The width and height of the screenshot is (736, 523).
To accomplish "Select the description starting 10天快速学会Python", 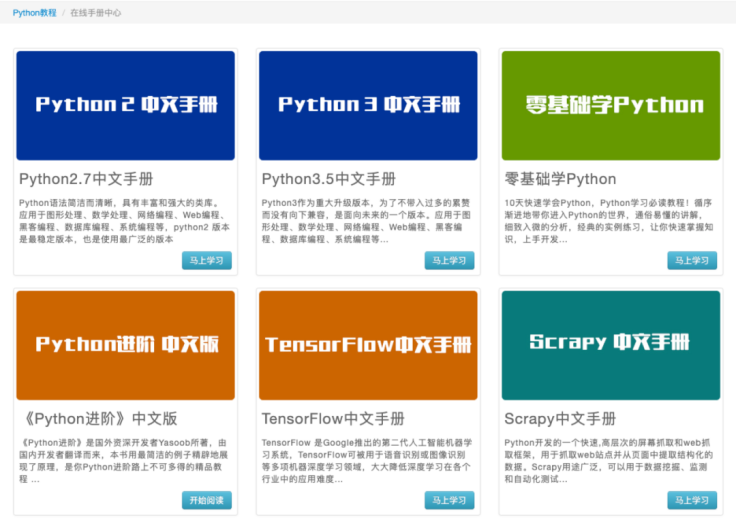I will [609, 221].
